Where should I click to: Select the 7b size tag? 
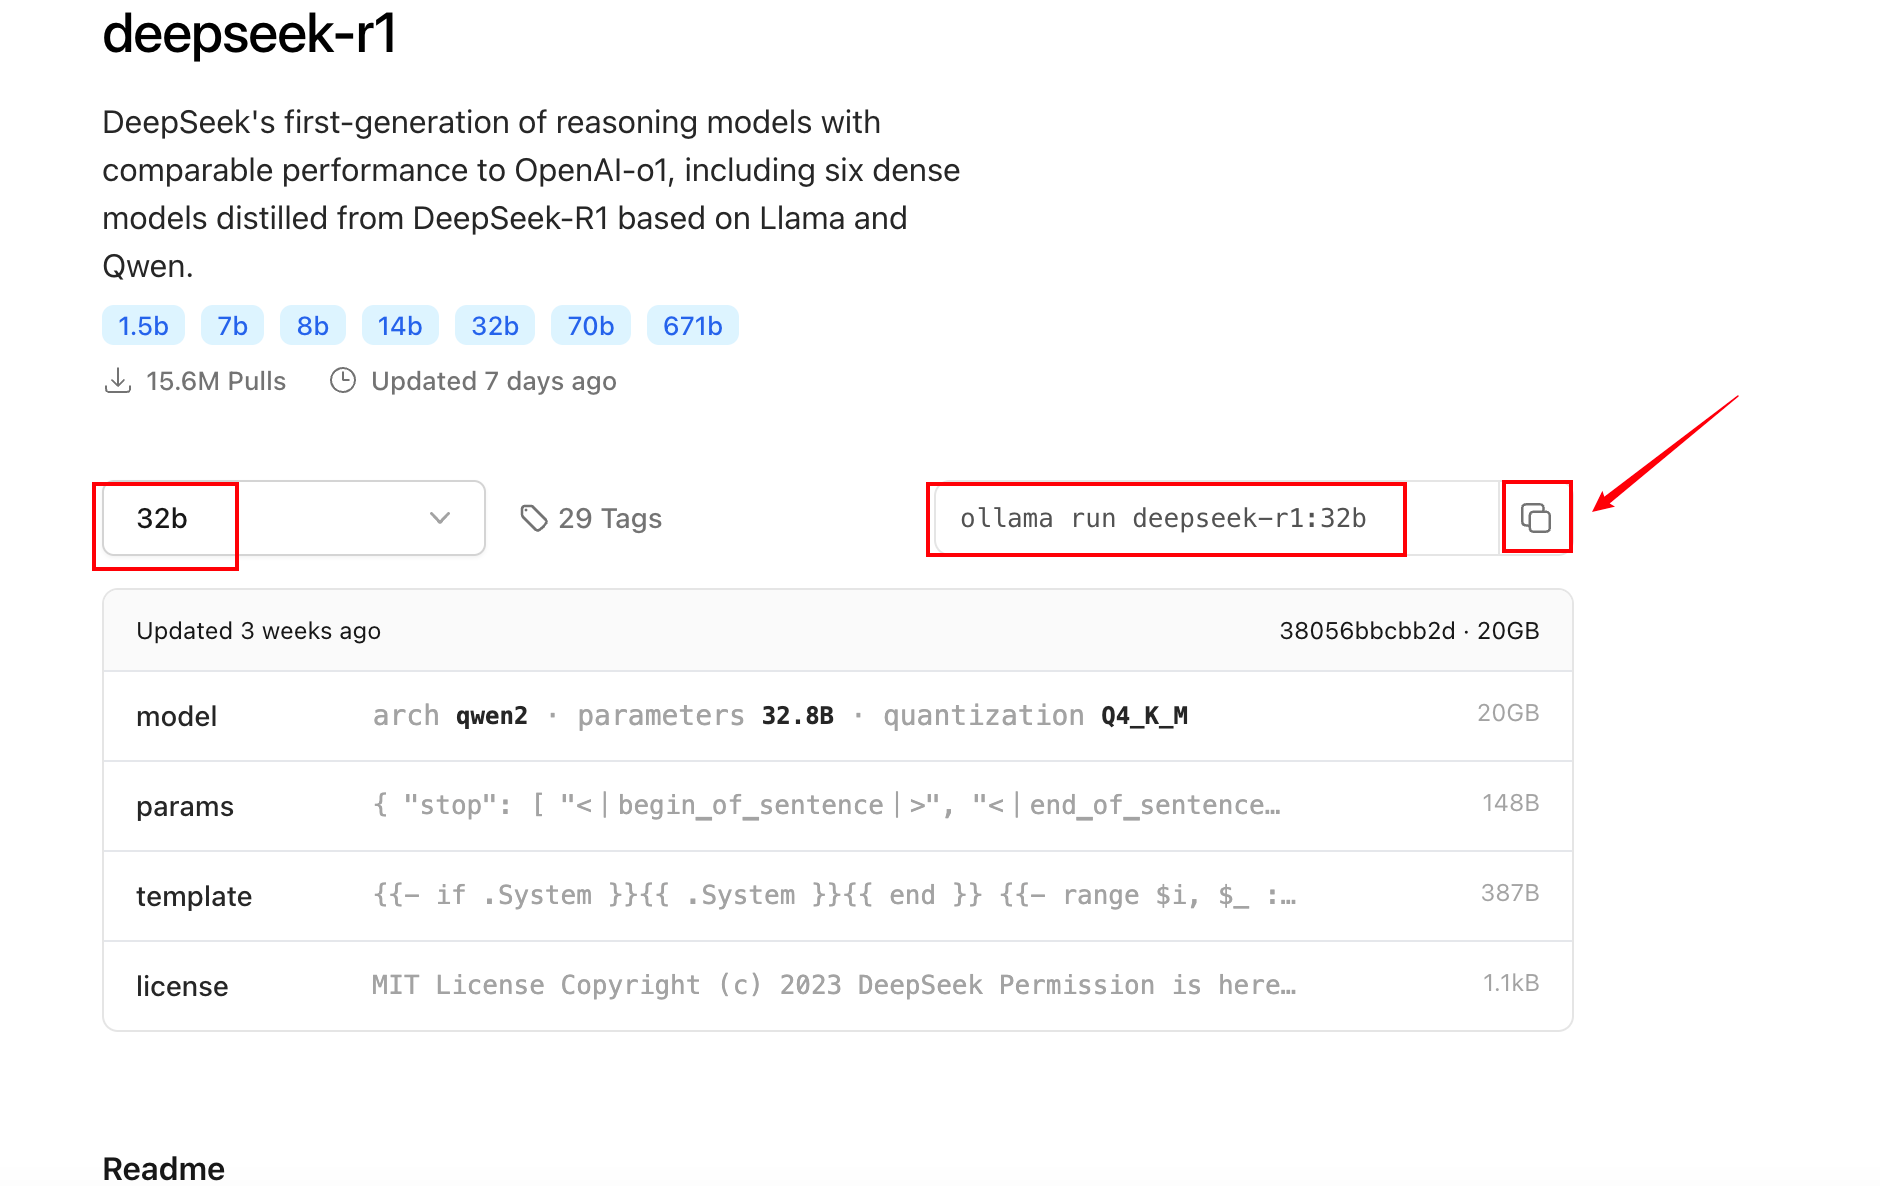232,326
